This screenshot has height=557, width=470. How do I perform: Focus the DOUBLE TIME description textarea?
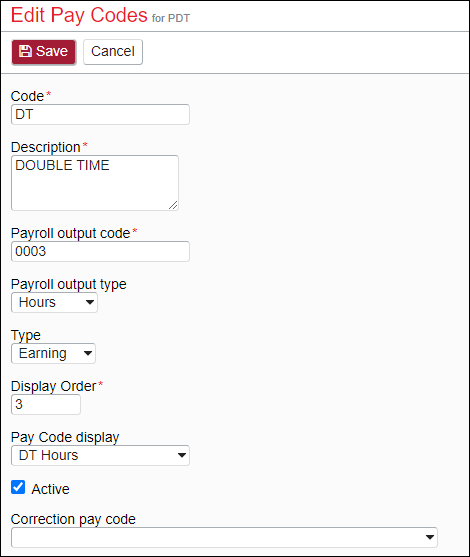tap(95, 183)
